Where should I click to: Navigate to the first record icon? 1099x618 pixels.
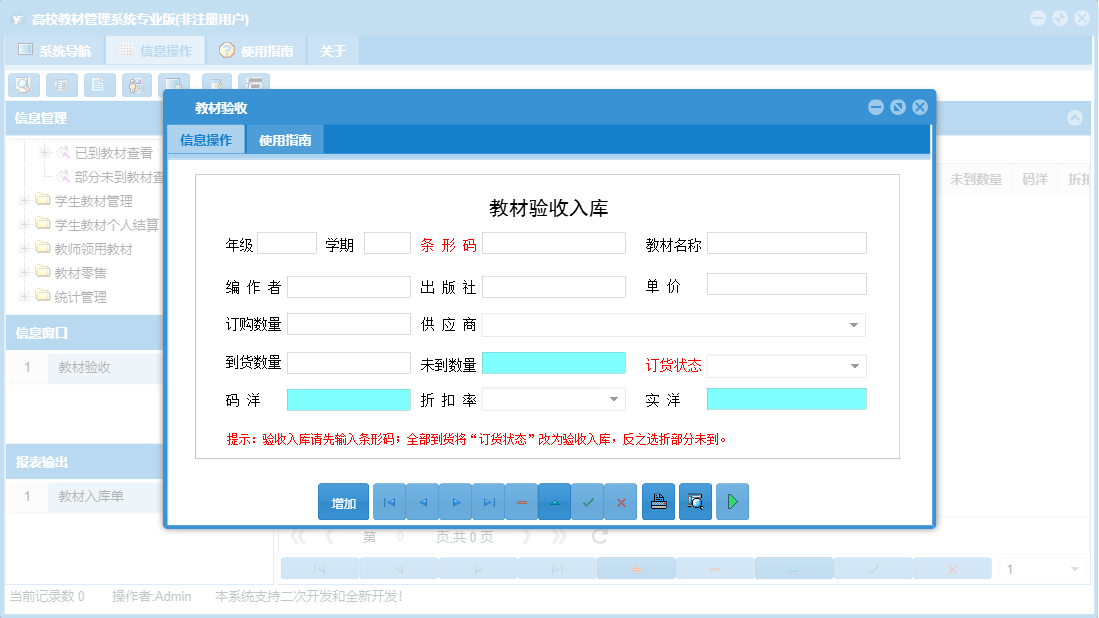(389, 501)
